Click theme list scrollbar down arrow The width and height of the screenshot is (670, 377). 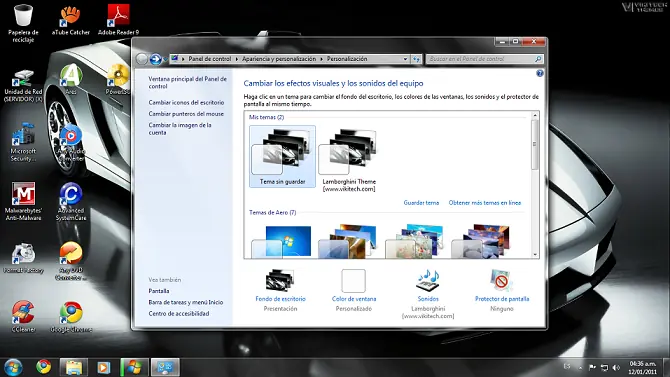pos(535,255)
